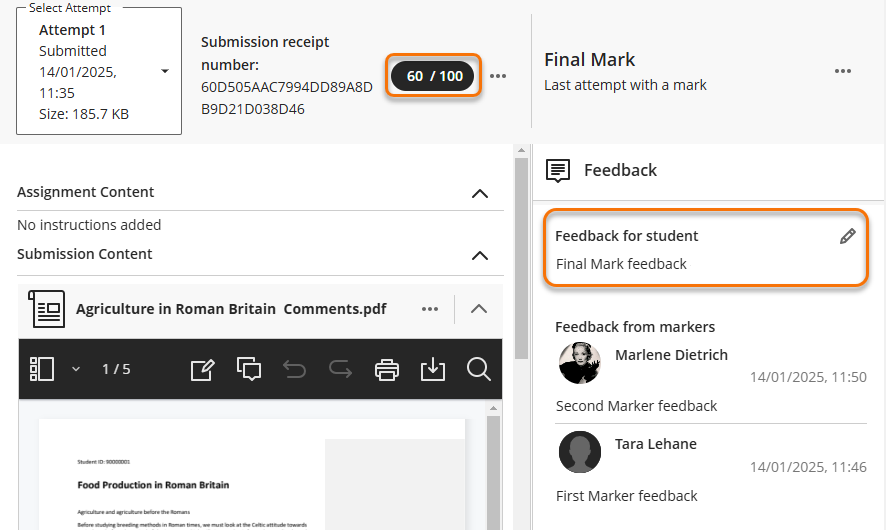Viewport: 886px width, 530px height.
Task: Select the annotate edit tool
Action: [202, 370]
